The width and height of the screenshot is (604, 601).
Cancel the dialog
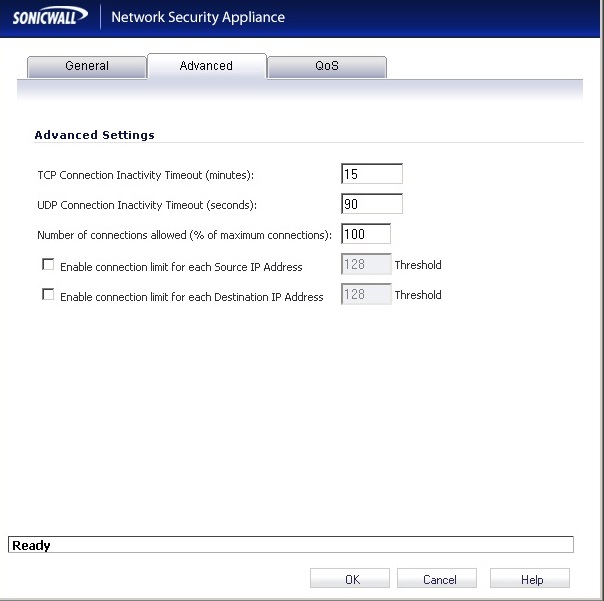pos(437,579)
